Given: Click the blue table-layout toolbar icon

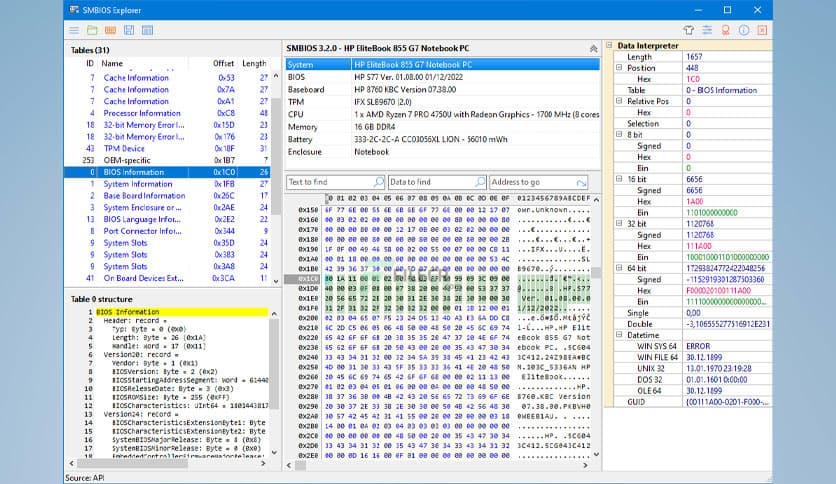Looking at the screenshot, I should 148,30.
